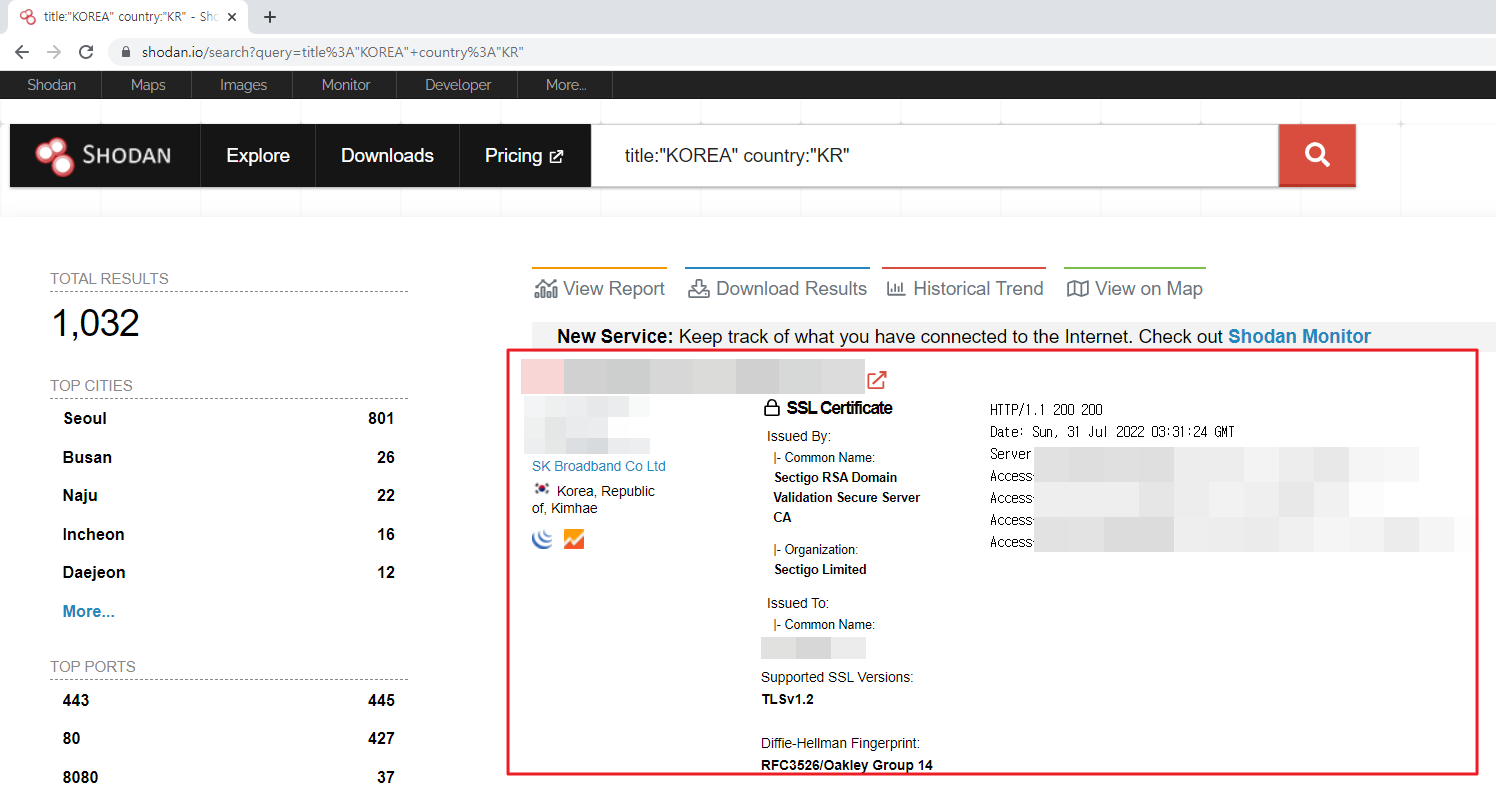
Task: Open View on Map
Action: click(1135, 288)
